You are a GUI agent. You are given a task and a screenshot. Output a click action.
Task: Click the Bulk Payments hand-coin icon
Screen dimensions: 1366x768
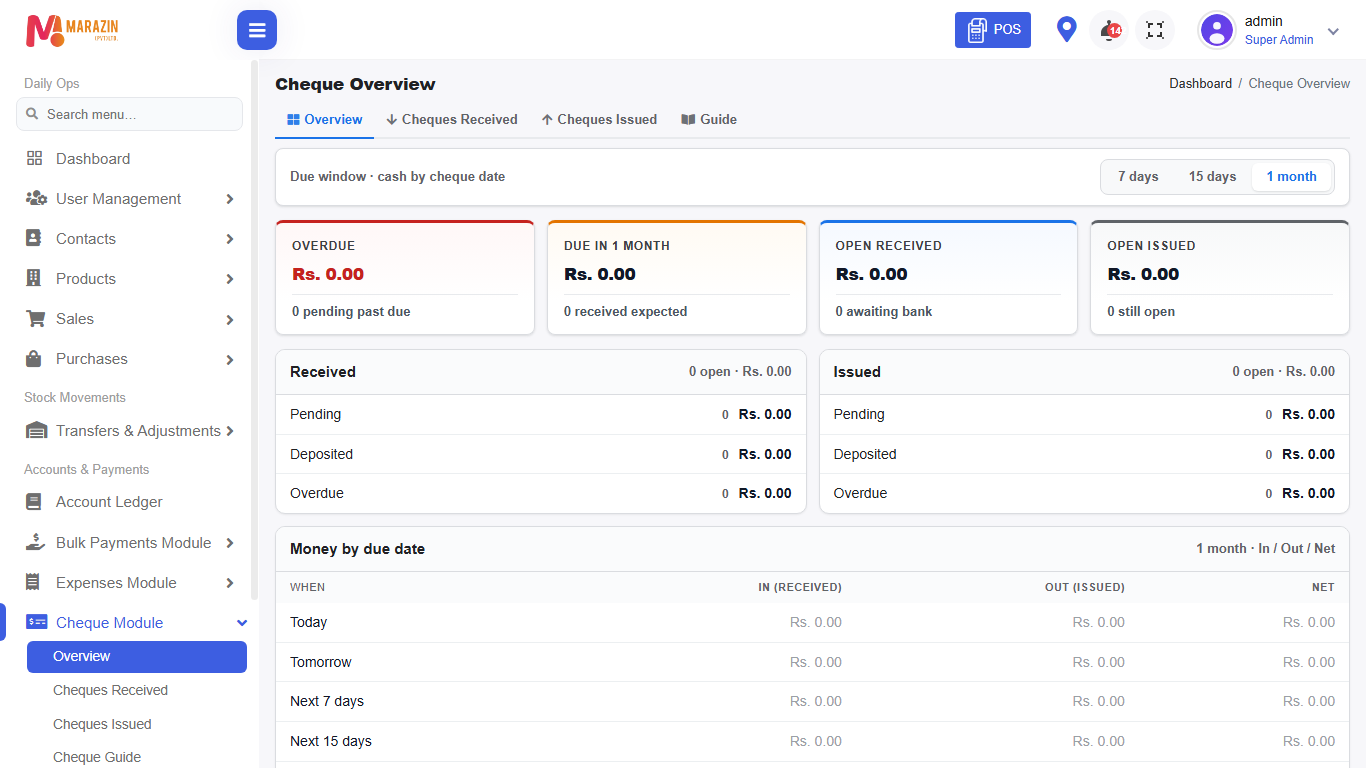[36, 543]
